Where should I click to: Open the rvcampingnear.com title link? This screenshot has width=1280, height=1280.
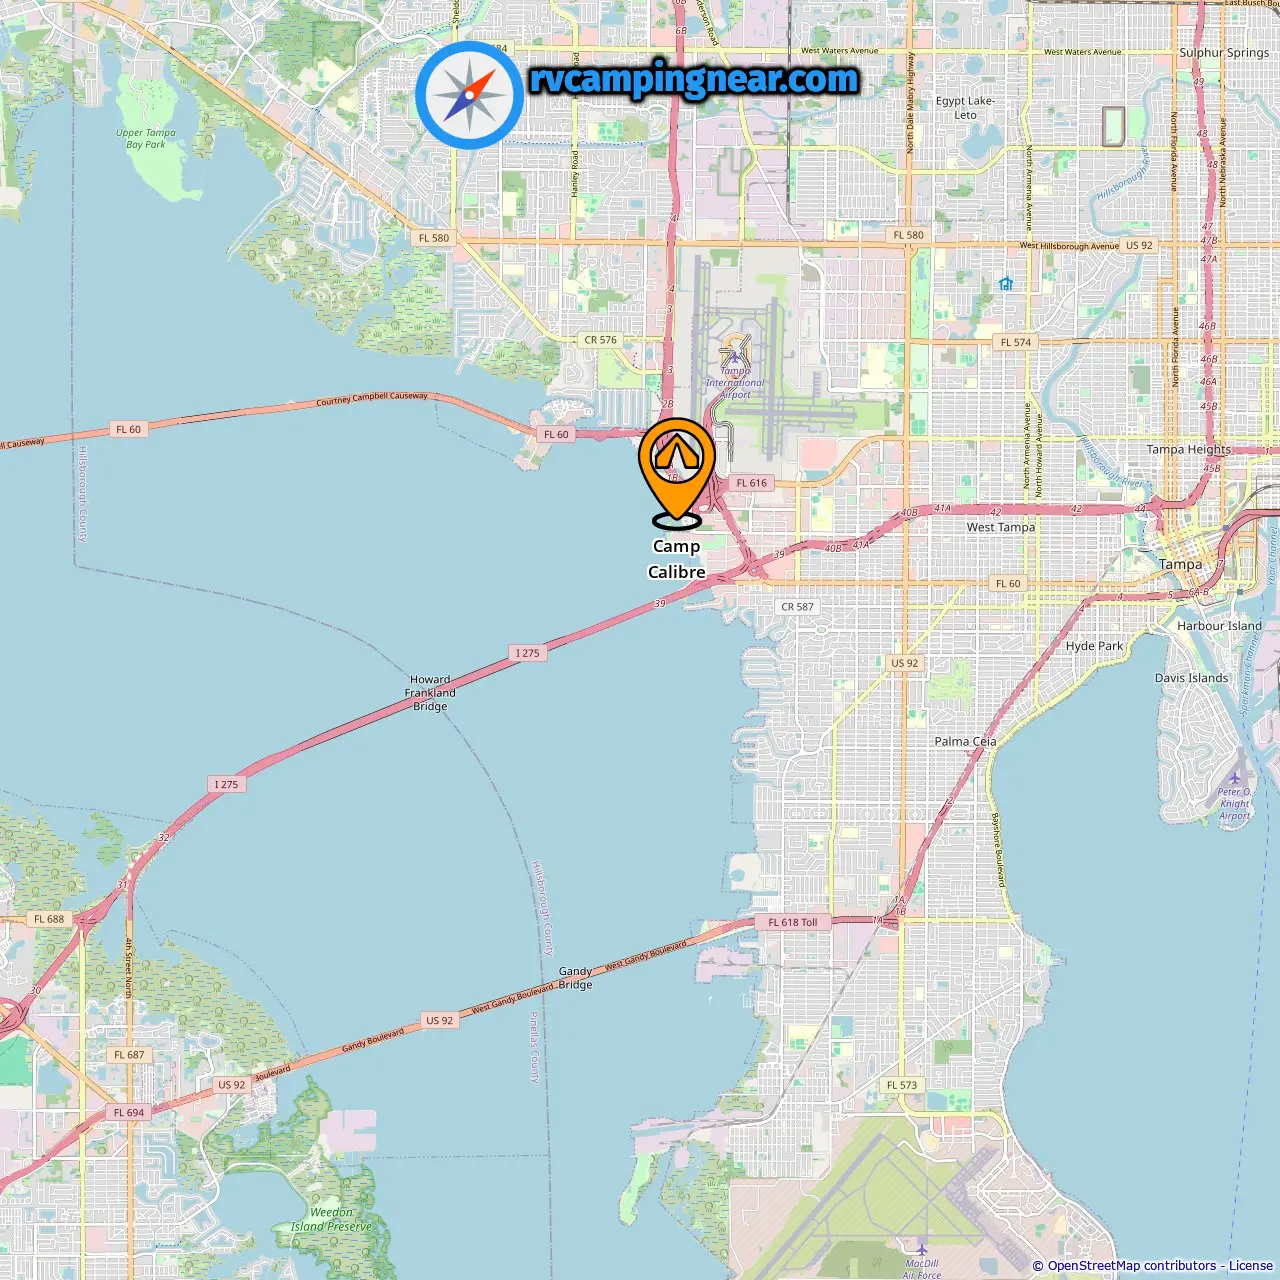coord(694,80)
